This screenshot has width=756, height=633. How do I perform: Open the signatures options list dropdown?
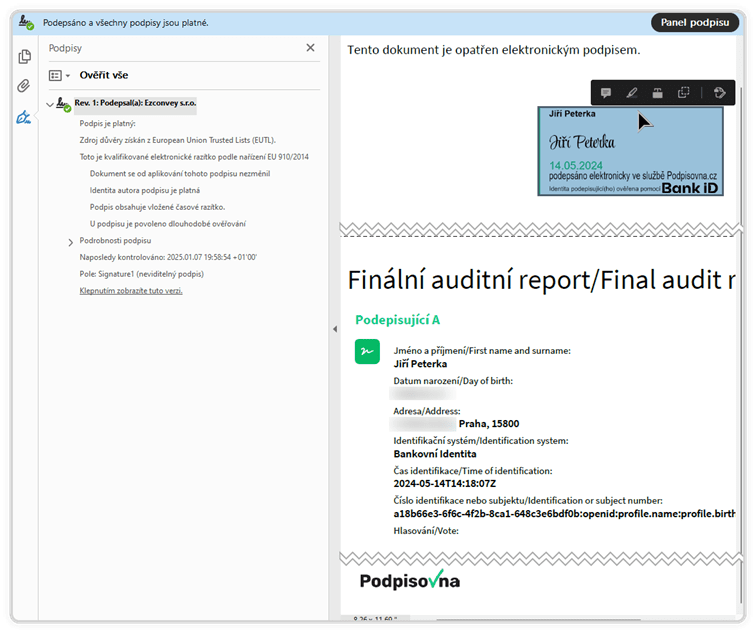pyautogui.click(x=59, y=76)
